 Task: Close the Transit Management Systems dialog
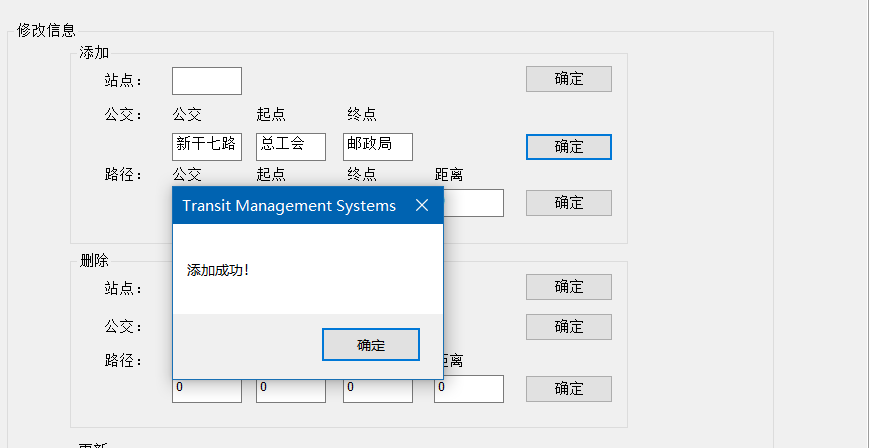tap(422, 205)
